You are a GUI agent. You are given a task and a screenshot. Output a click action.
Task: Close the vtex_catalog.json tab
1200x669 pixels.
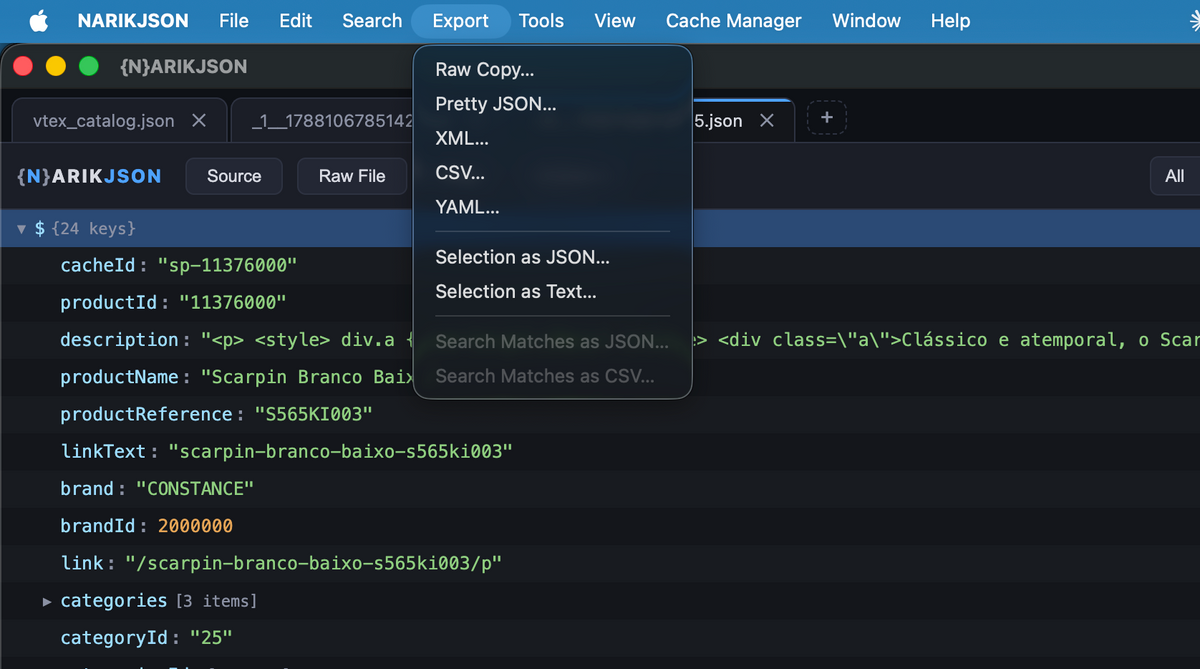(x=199, y=120)
